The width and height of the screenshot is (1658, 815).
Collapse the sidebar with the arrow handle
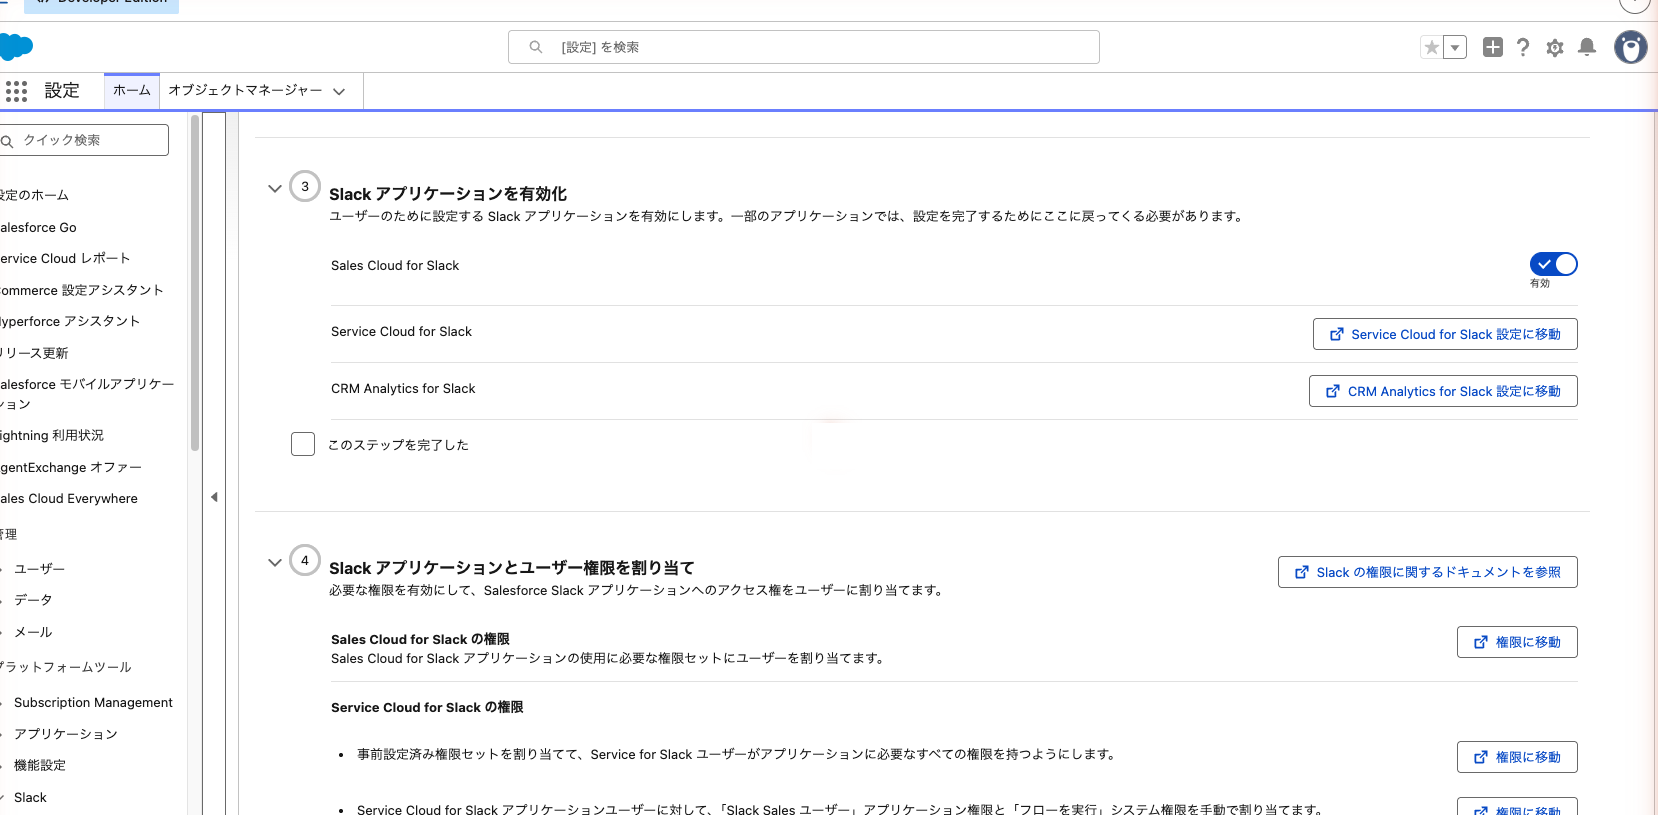coord(214,497)
